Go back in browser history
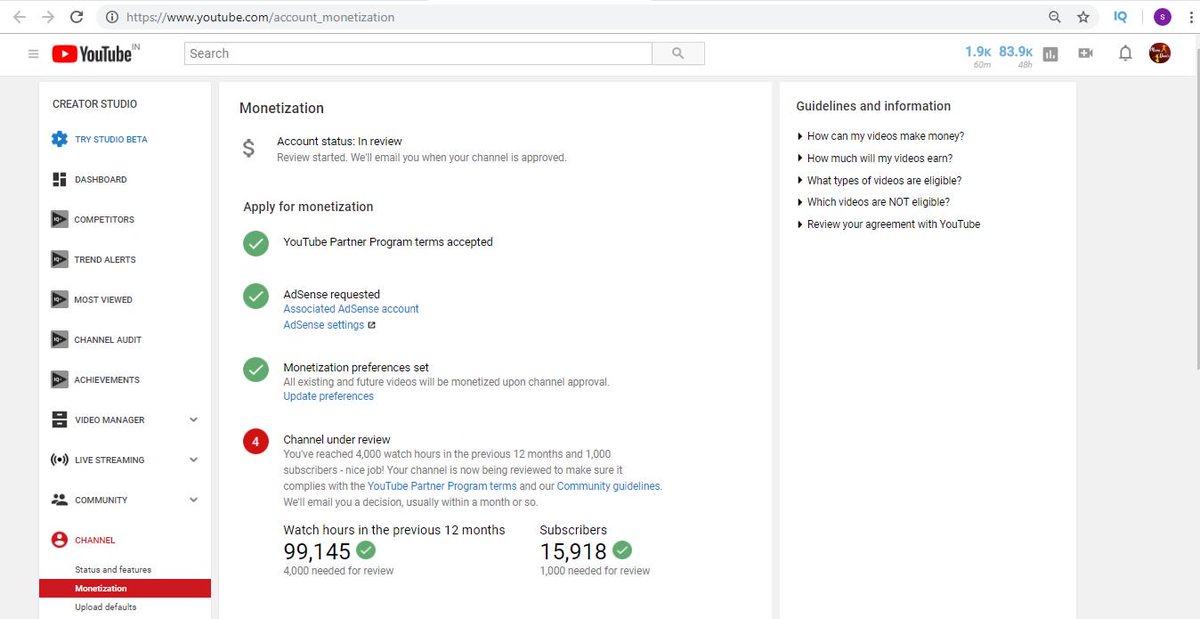This screenshot has width=1200, height=619. (x=19, y=17)
